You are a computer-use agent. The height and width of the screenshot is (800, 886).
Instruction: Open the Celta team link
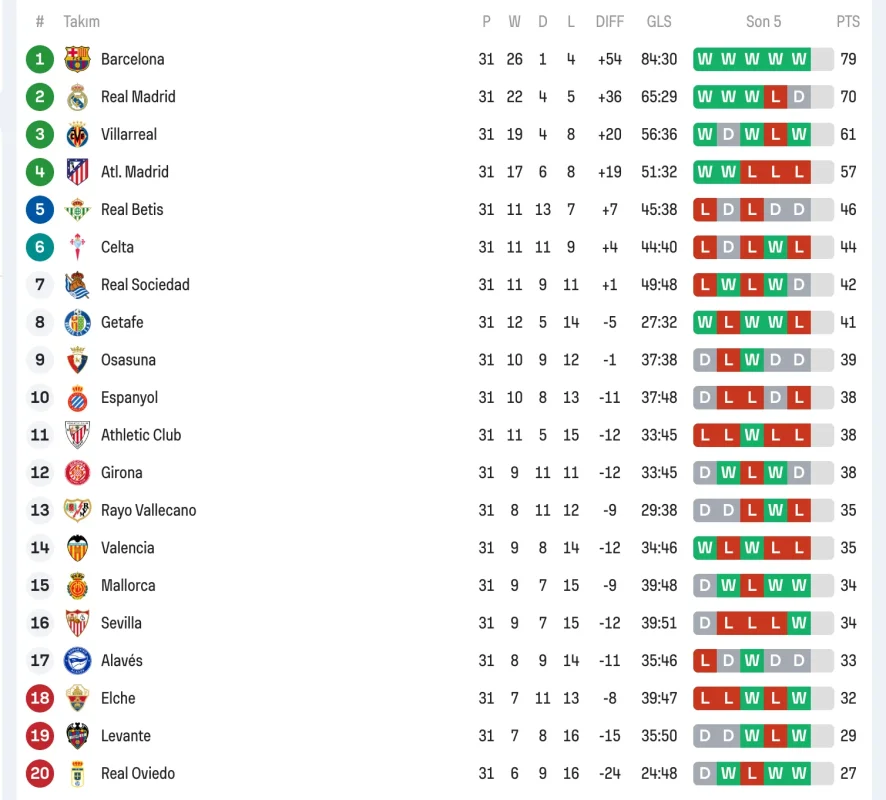[x=117, y=247]
